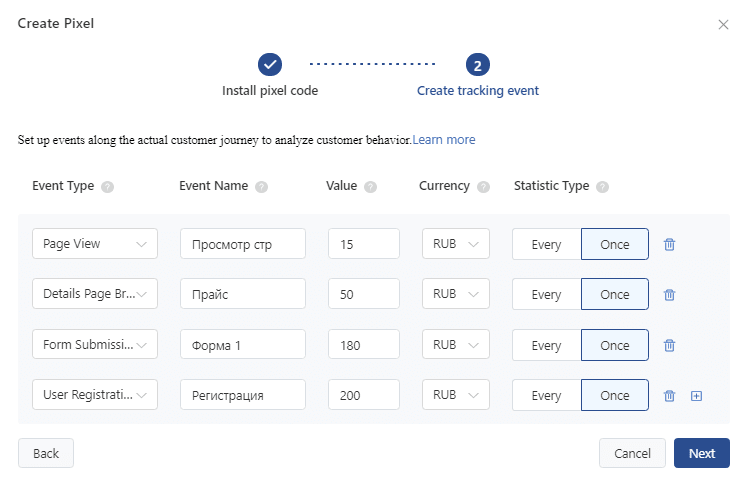Click the value field containing 180
747x478 pixels.
pos(363,344)
